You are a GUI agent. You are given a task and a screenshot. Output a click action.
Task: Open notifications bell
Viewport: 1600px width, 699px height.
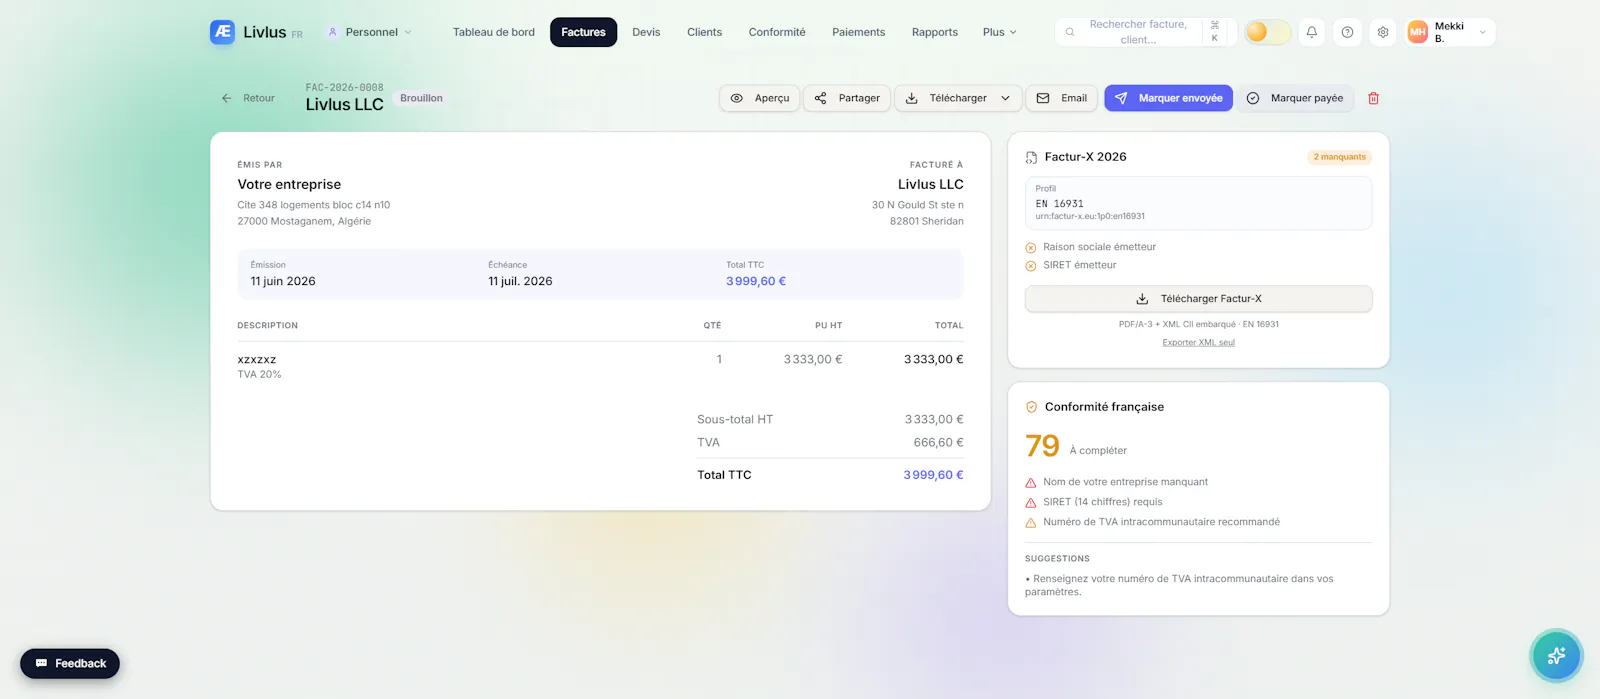click(1311, 32)
